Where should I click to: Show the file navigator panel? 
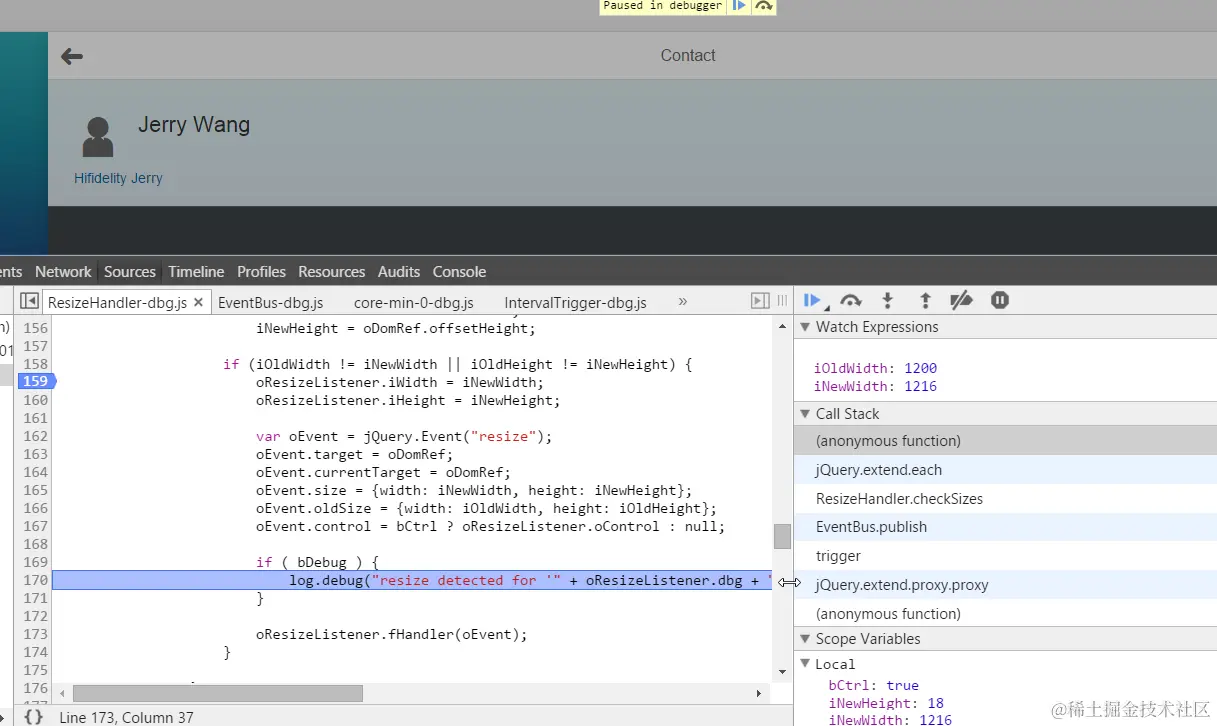click(29, 301)
